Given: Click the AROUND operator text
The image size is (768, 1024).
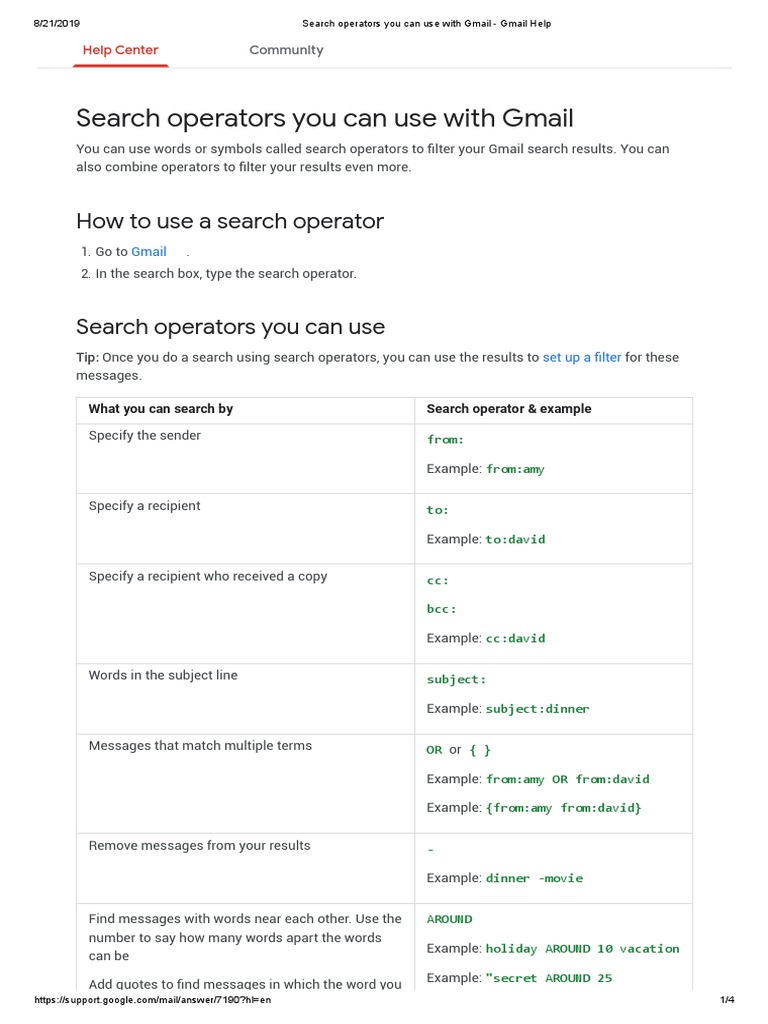Looking at the screenshot, I should click(x=449, y=919).
